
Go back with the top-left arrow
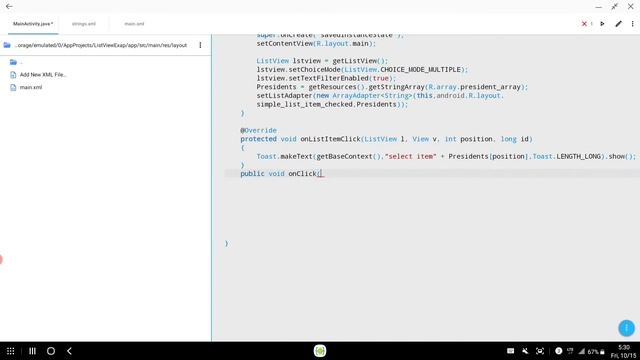click(9, 7)
